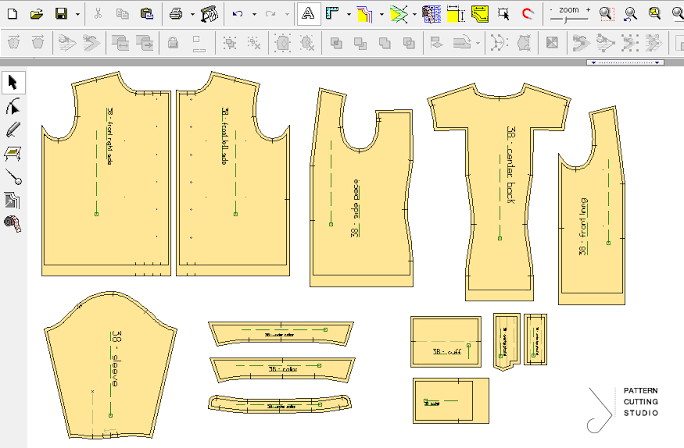Select the green grading nest tool
684x448 pixels.
coord(399,14)
